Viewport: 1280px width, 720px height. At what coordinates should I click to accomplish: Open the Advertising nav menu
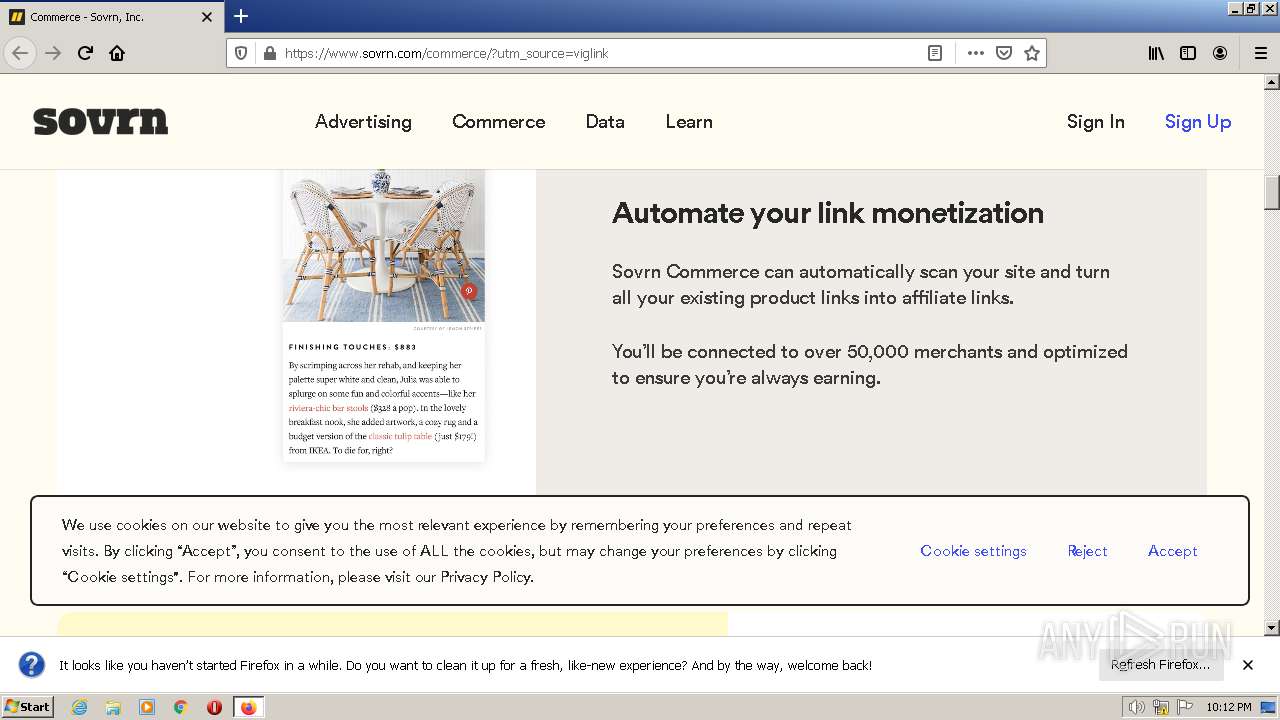[363, 121]
